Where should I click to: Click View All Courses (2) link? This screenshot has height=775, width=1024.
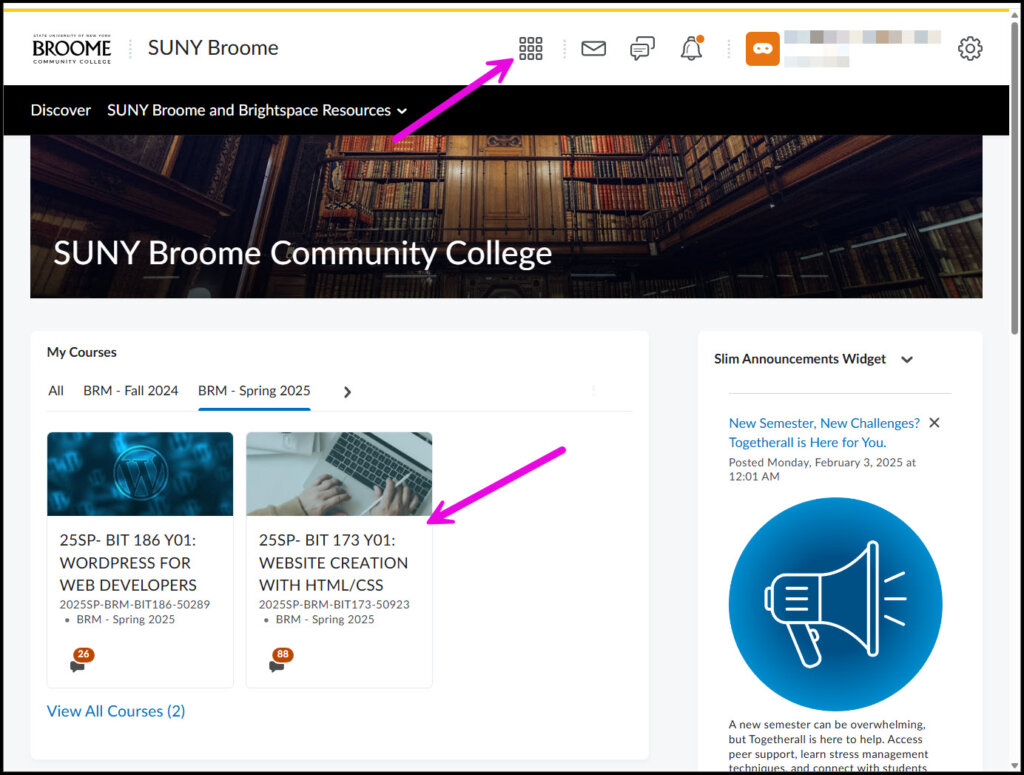(x=116, y=711)
